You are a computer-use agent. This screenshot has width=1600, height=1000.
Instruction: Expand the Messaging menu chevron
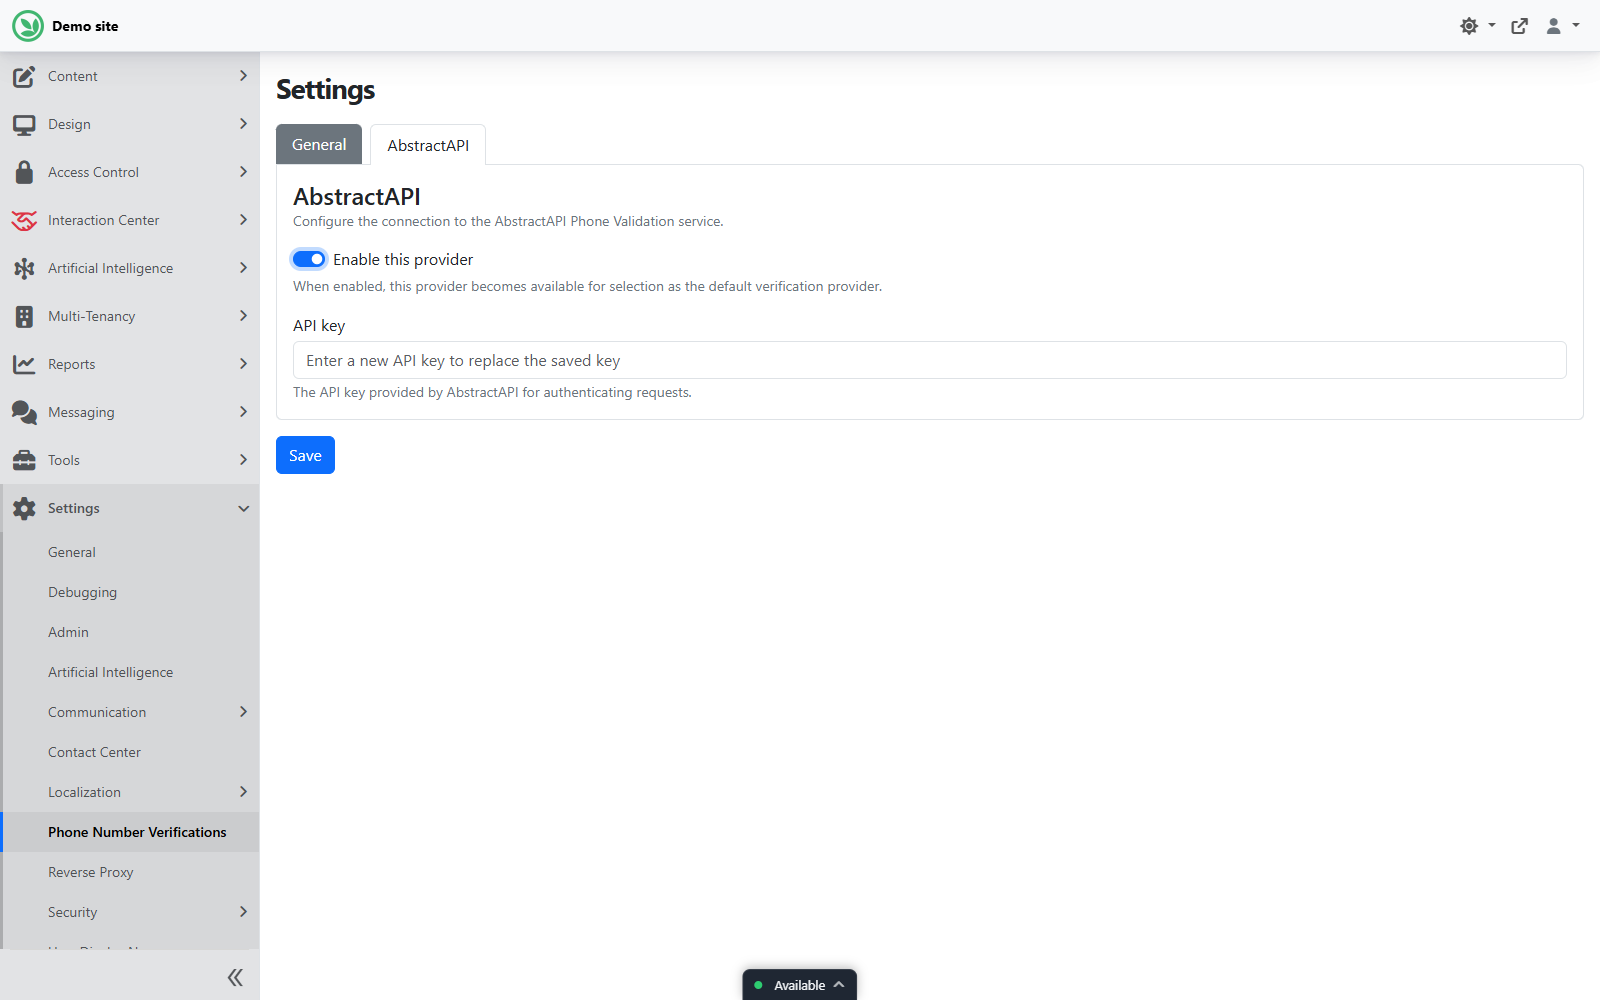point(243,412)
